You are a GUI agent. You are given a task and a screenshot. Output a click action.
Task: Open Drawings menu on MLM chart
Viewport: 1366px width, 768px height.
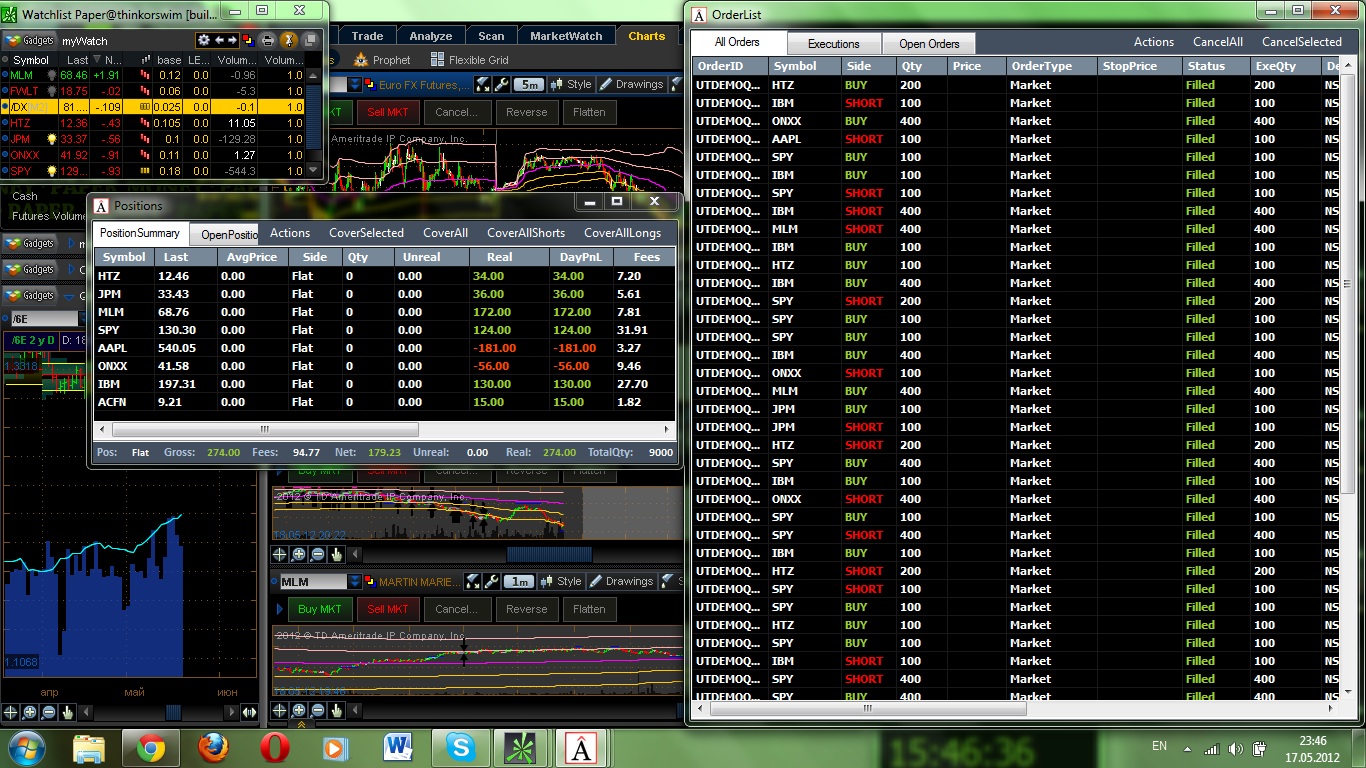(x=621, y=581)
